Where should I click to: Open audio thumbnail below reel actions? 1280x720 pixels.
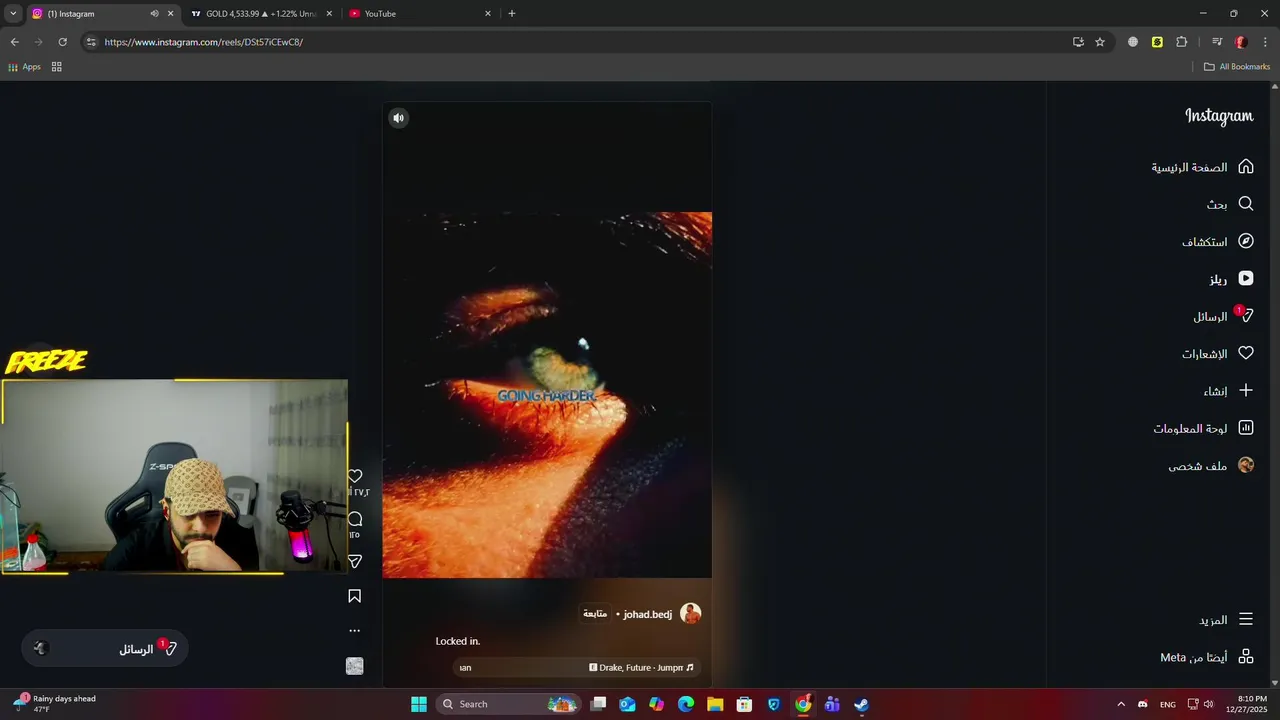coord(355,666)
